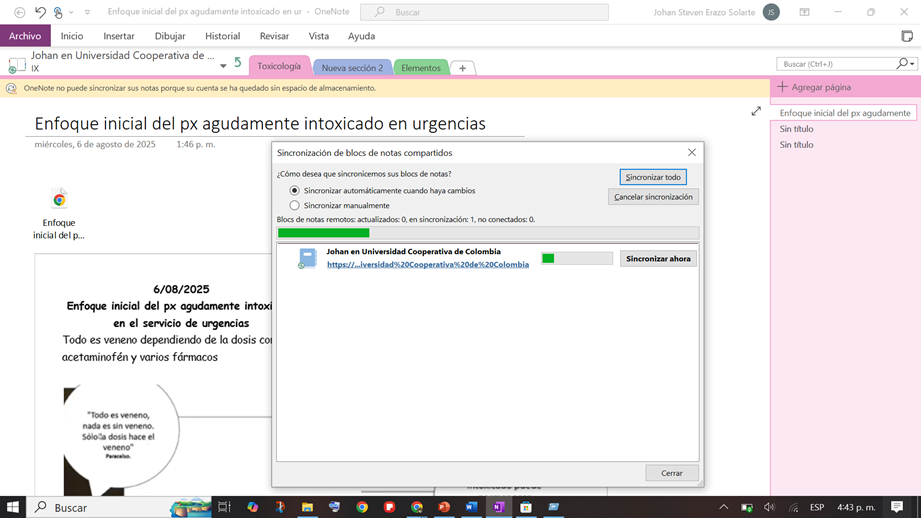Click the Cerrar button
Viewport: 921px width, 518px height.
click(672, 473)
